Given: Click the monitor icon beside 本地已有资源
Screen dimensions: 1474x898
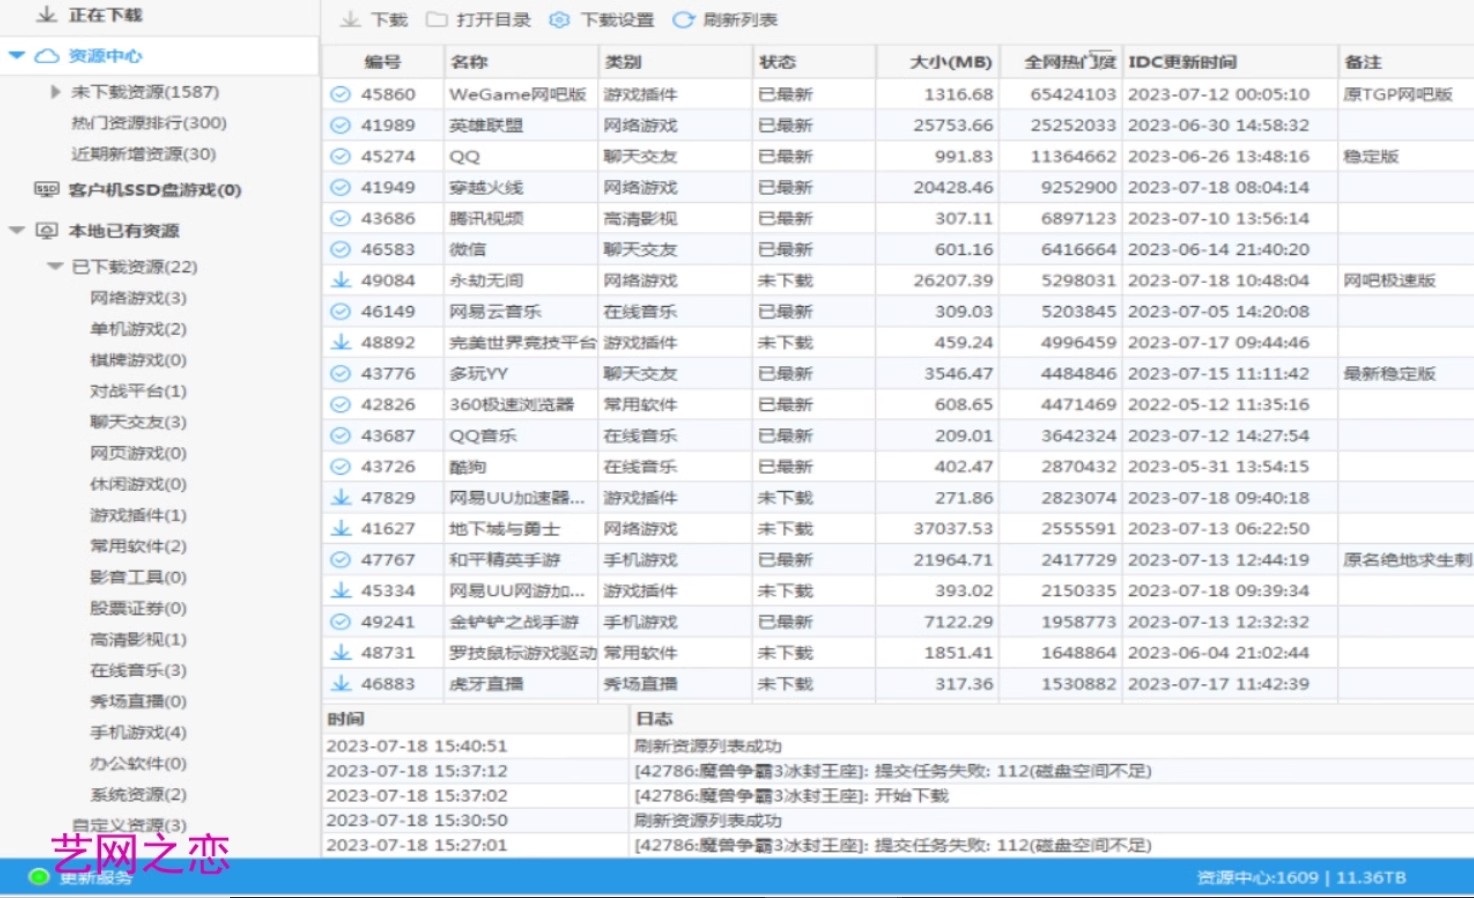Looking at the screenshot, I should point(47,231).
